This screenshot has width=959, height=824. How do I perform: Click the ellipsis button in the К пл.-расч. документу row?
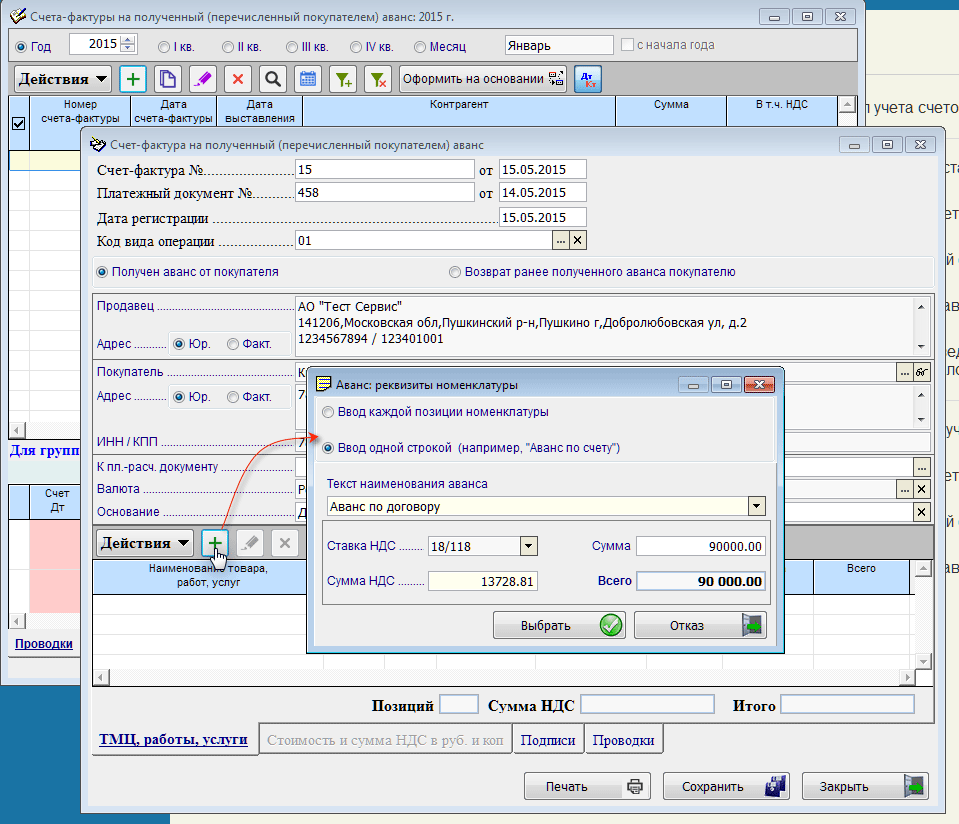922,468
